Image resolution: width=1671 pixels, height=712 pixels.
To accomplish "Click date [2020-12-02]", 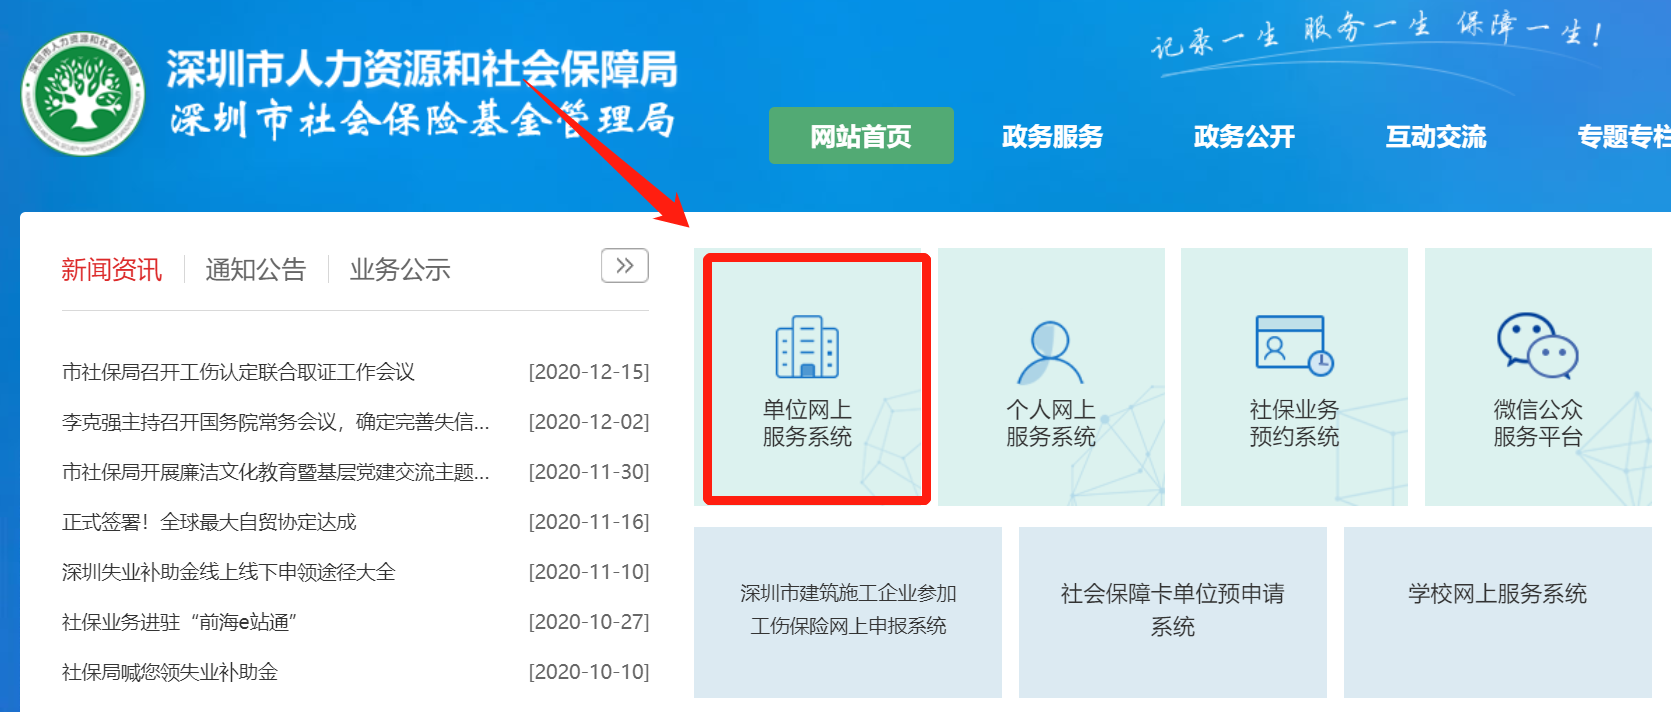I will (589, 422).
